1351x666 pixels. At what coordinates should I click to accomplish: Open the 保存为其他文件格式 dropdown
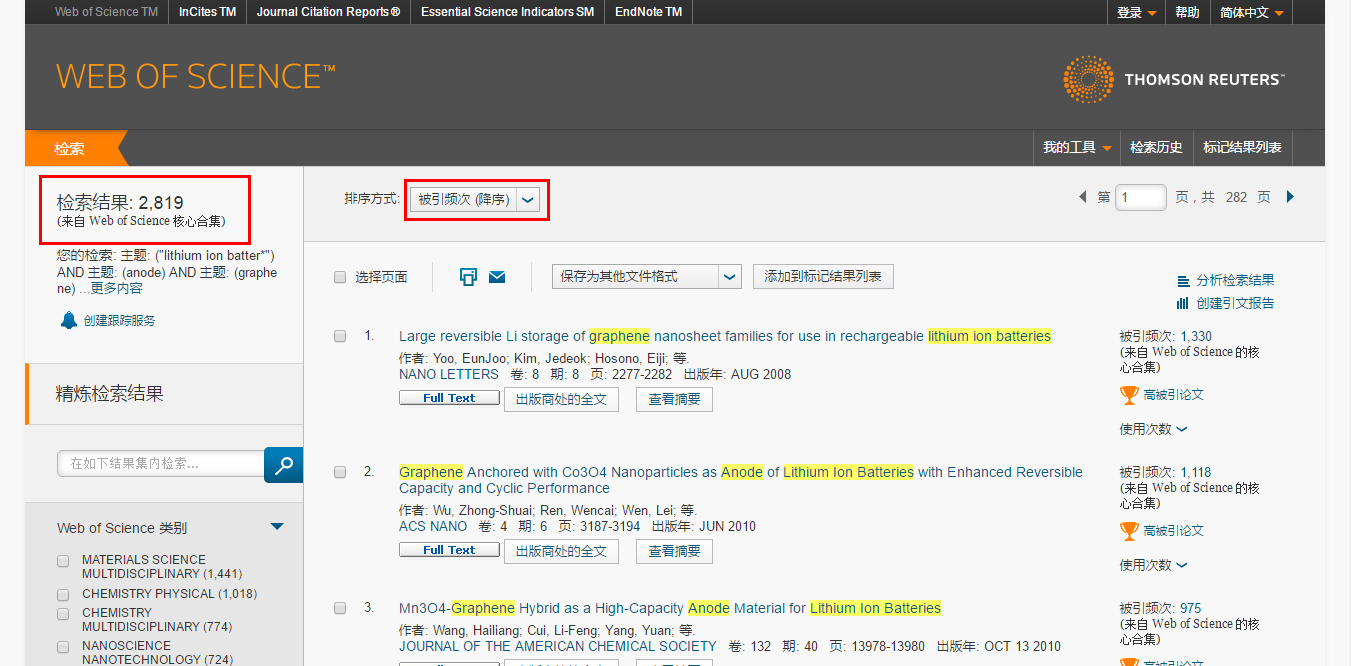tap(729, 276)
